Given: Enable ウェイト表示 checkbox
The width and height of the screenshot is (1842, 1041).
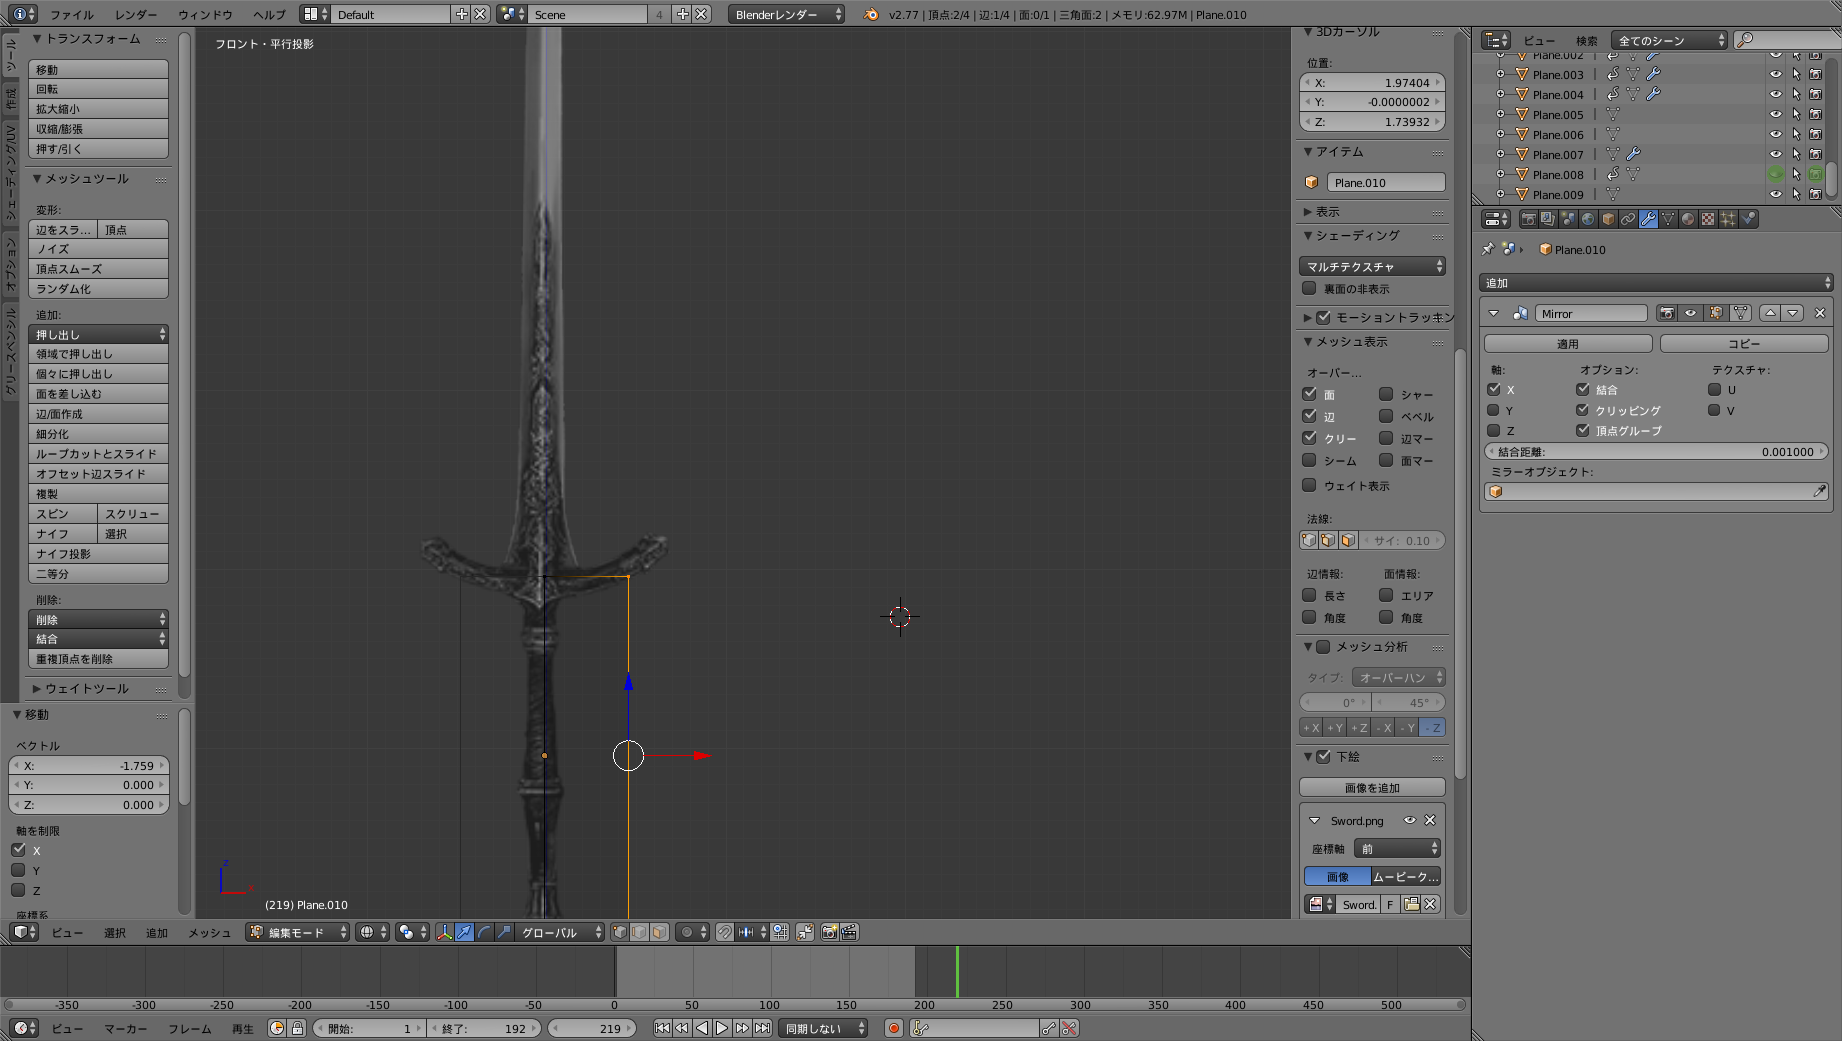Looking at the screenshot, I should [1309, 485].
